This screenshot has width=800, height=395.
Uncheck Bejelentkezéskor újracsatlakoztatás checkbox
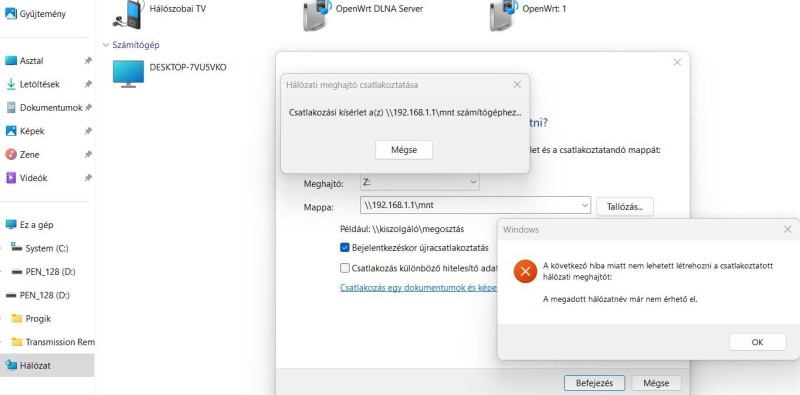point(345,248)
